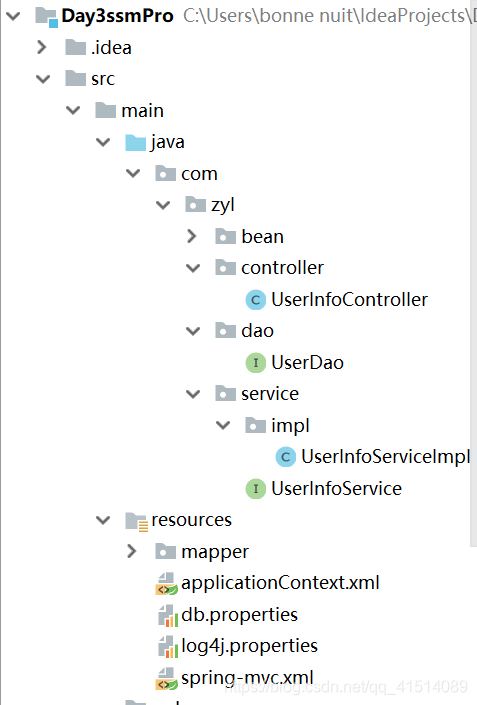Click the spring-mvc.xml file icon
This screenshot has width=477, height=705.
click(166, 678)
